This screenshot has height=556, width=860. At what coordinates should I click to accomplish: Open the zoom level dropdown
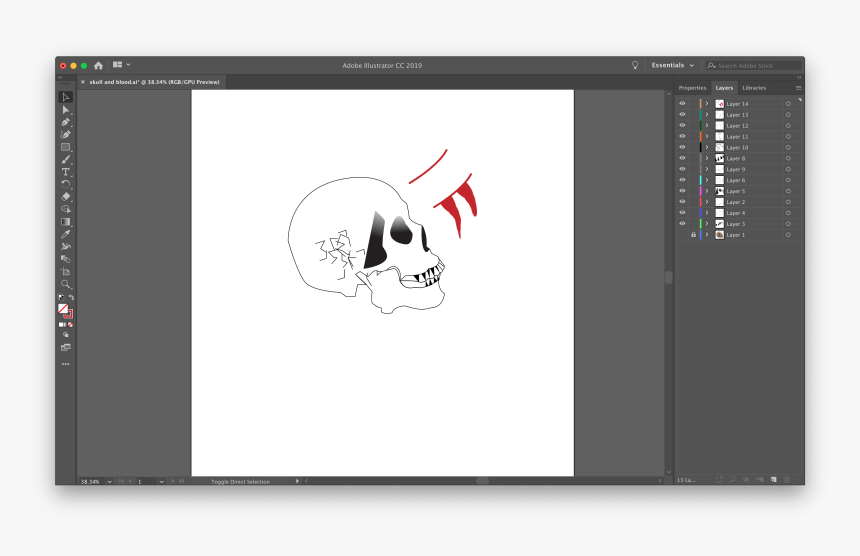(x=109, y=481)
